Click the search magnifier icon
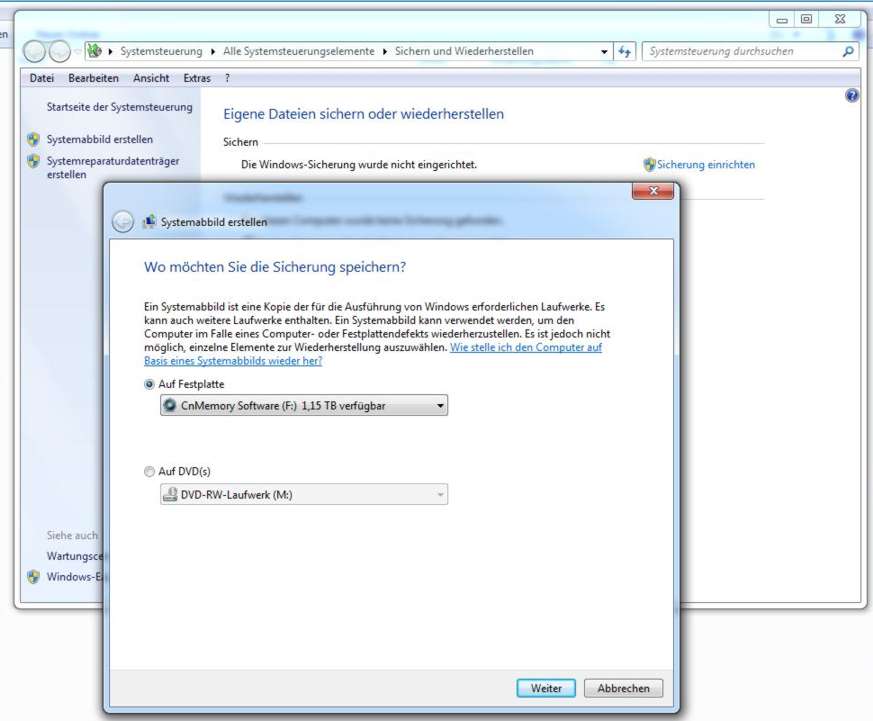 pyautogui.click(x=847, y=52)
